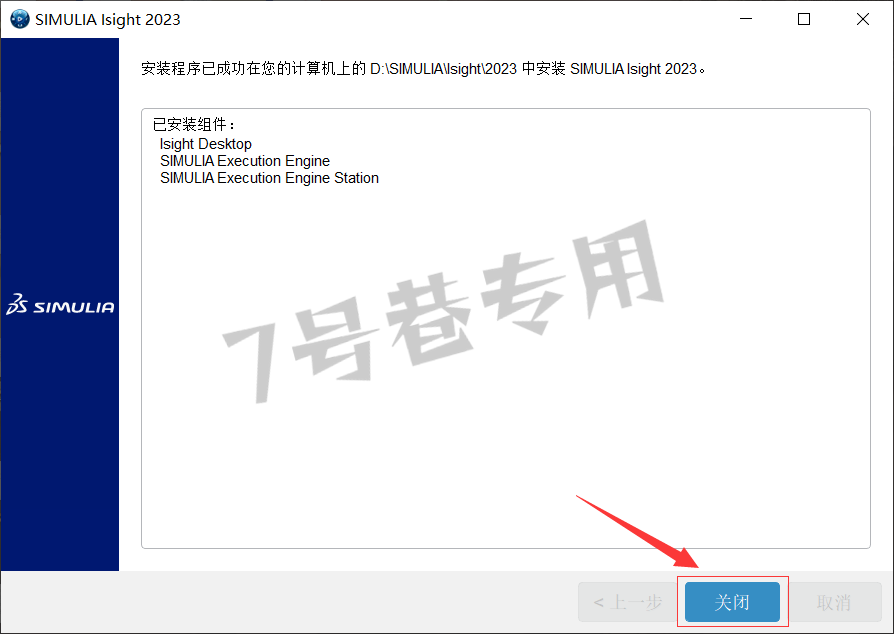The width and height of the screenshot is (894, 634).
Task: Maximize the Isight installer window
Action: tap(804, 19)
